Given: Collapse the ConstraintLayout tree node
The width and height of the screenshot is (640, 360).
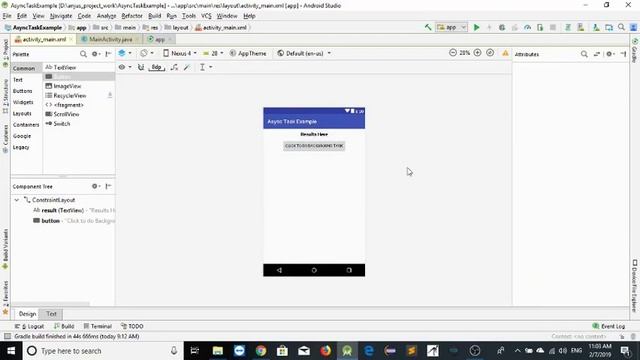Looking at the screenshot, I should coord(17,200).
